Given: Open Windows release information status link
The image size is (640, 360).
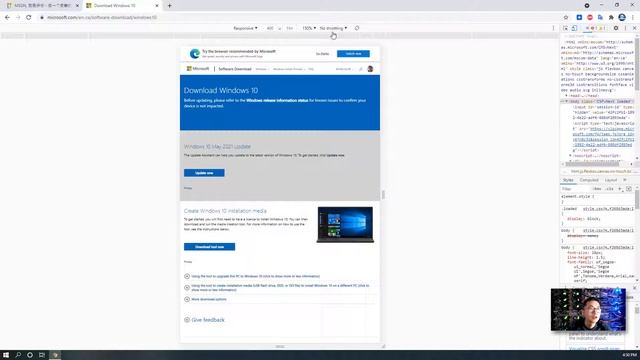Looking at the screenshot, I should click(x=277, y=100).
